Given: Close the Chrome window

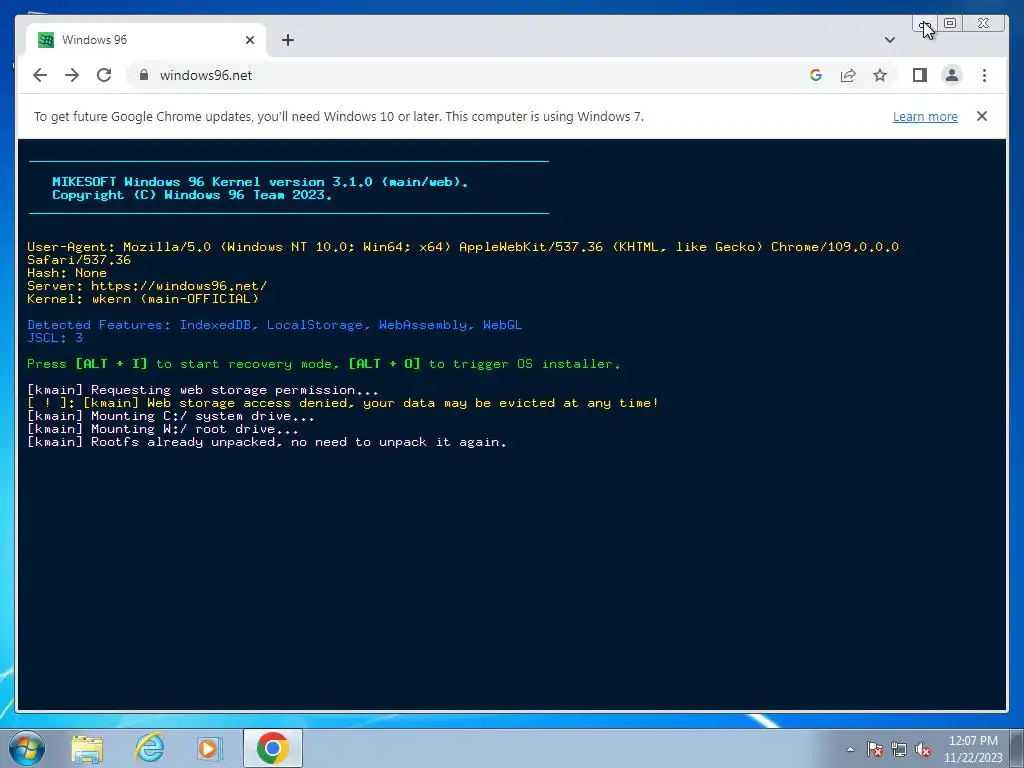Looking at the screenshot, I should click(984, 24).
